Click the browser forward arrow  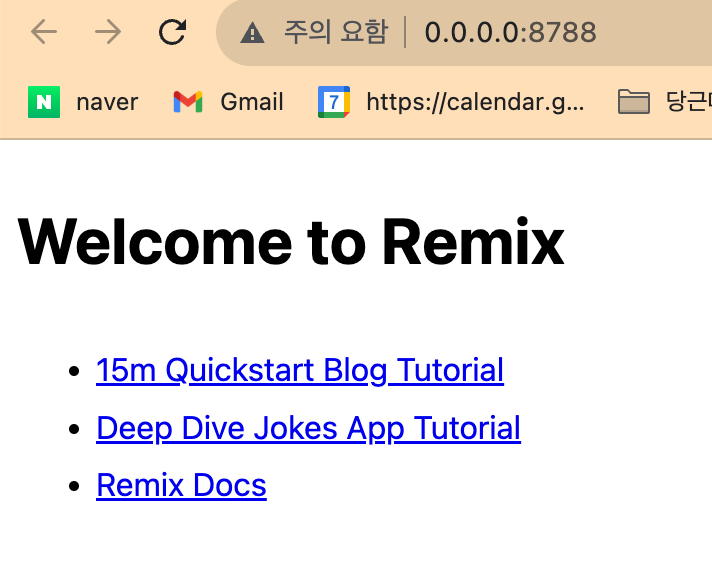108,32
